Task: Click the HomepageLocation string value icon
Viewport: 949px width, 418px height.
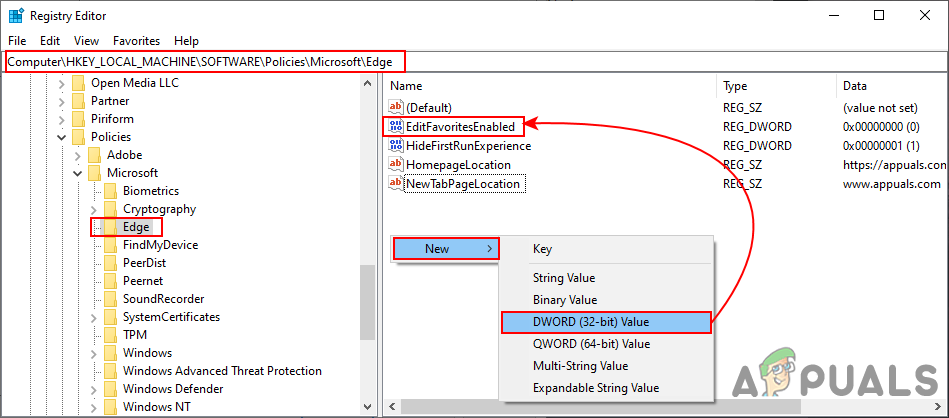Action: click(395, 165)
